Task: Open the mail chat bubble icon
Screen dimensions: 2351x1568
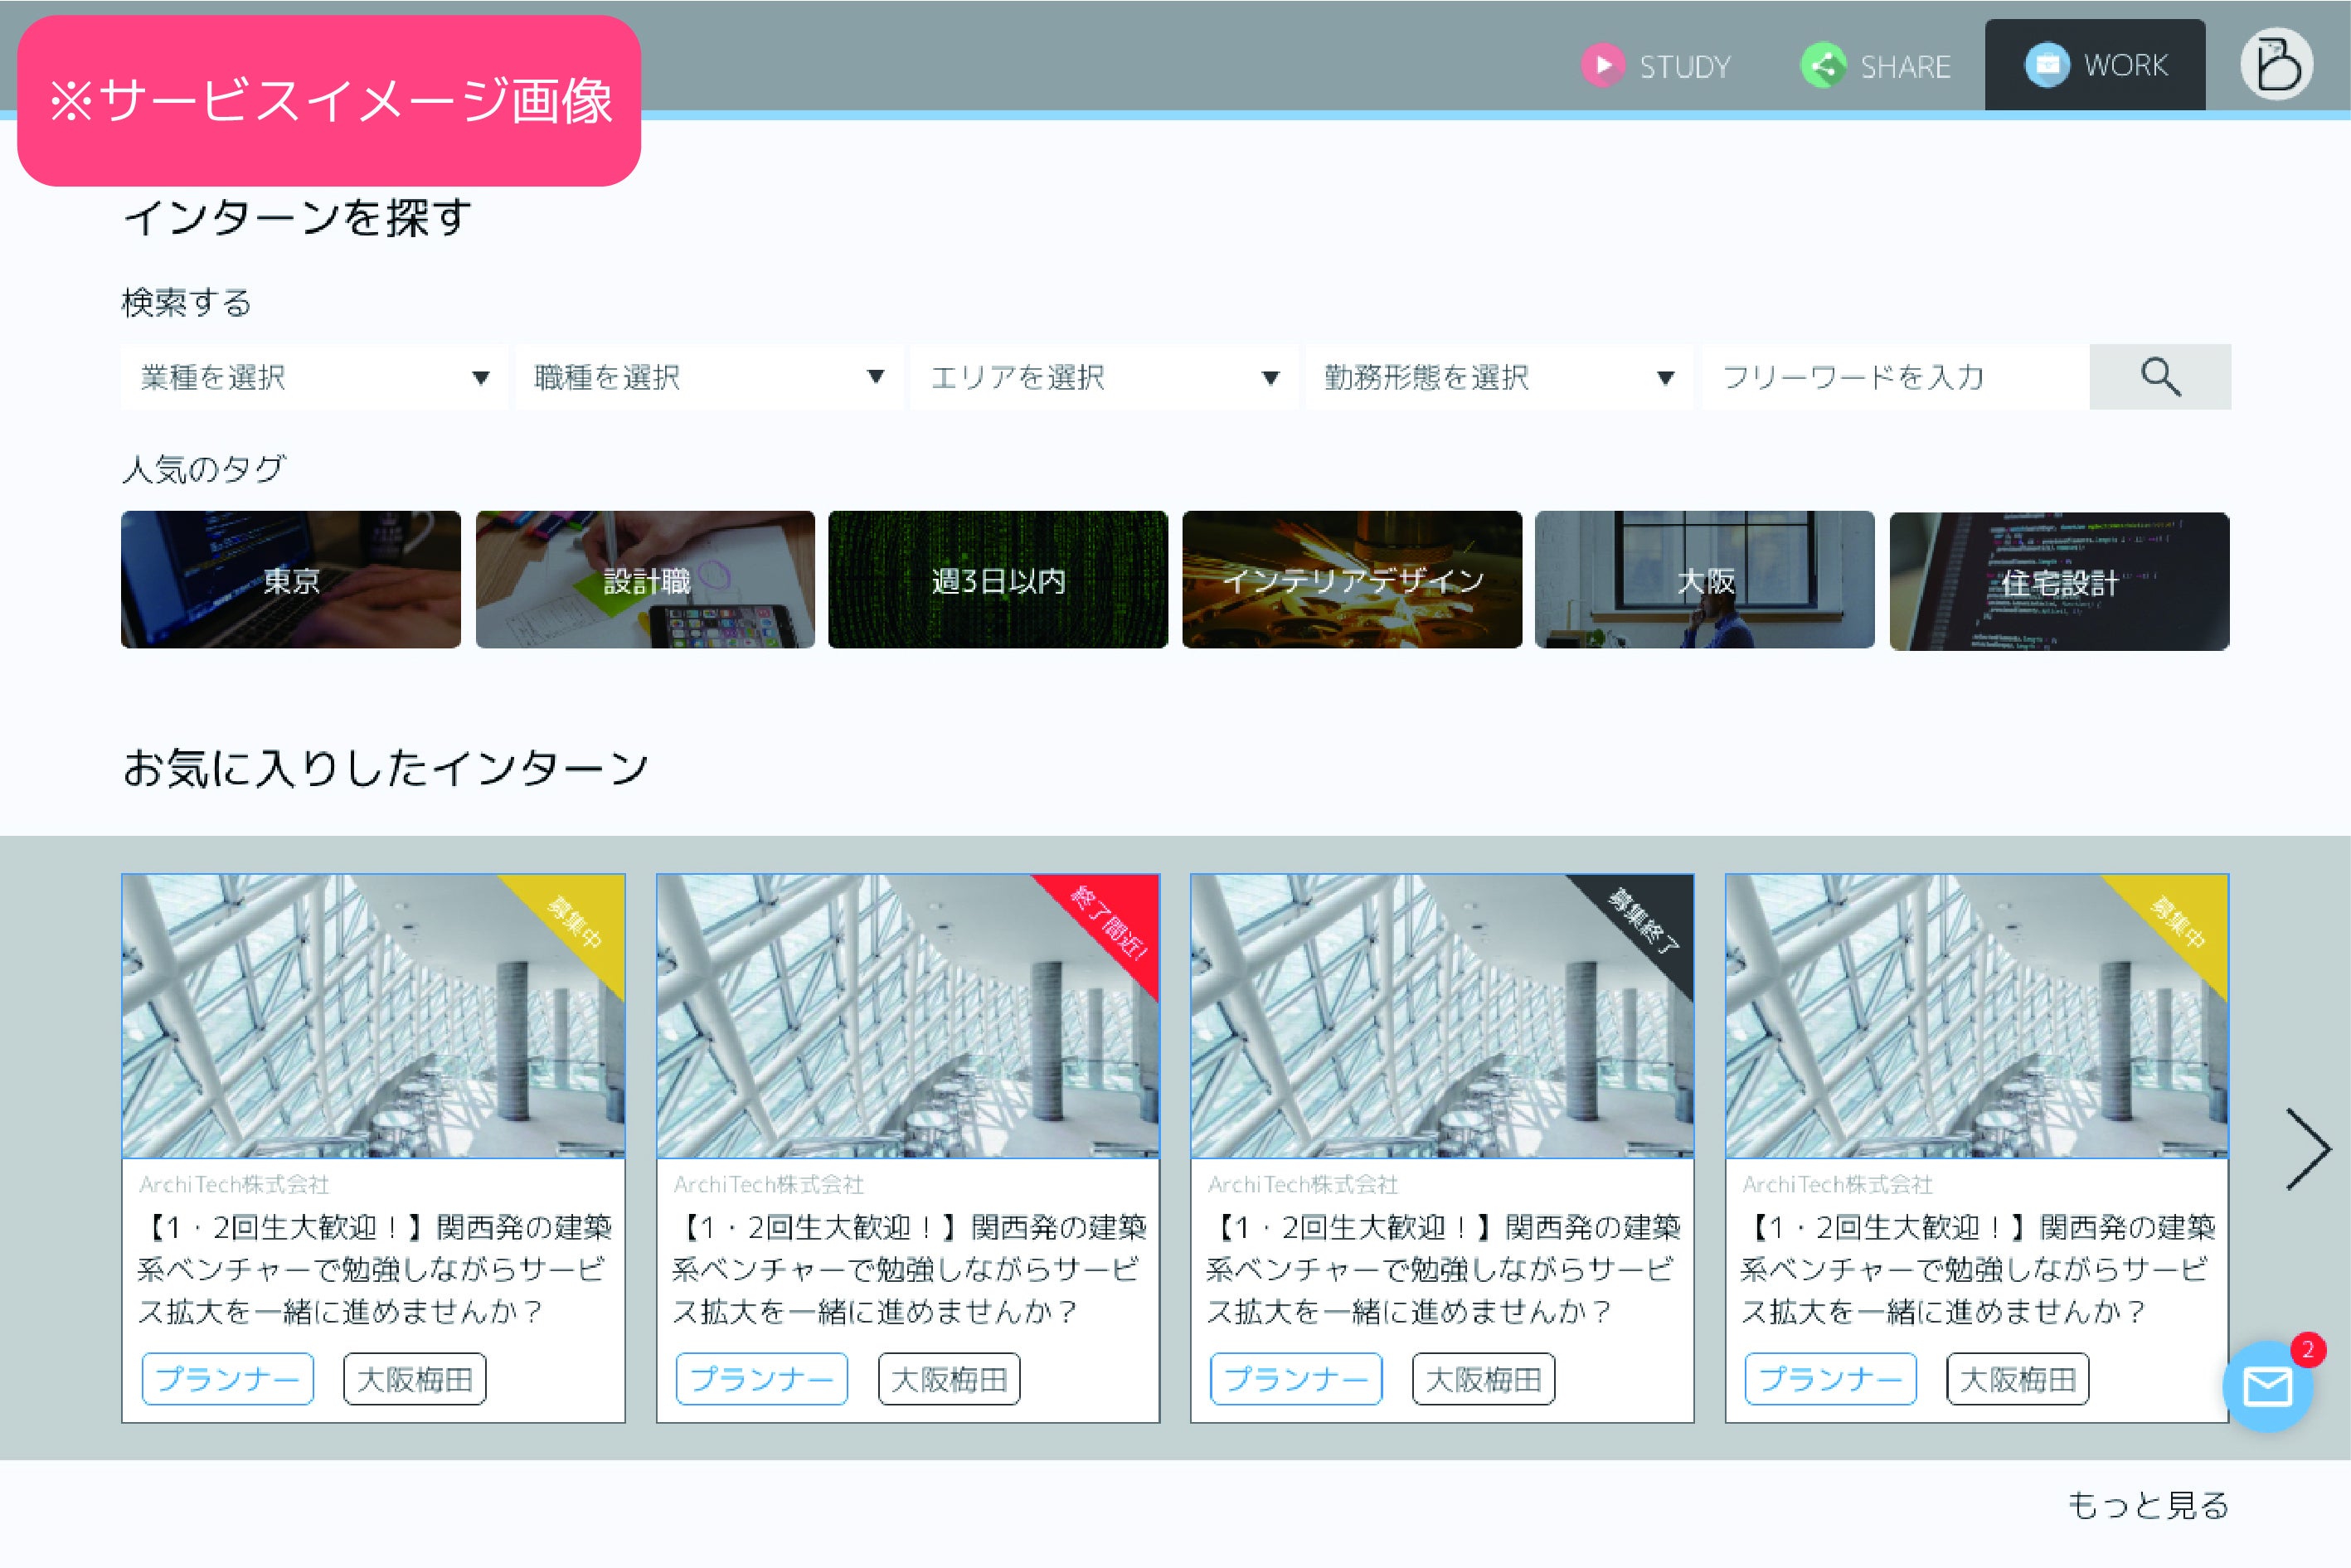Action: pos(2266,1388)
